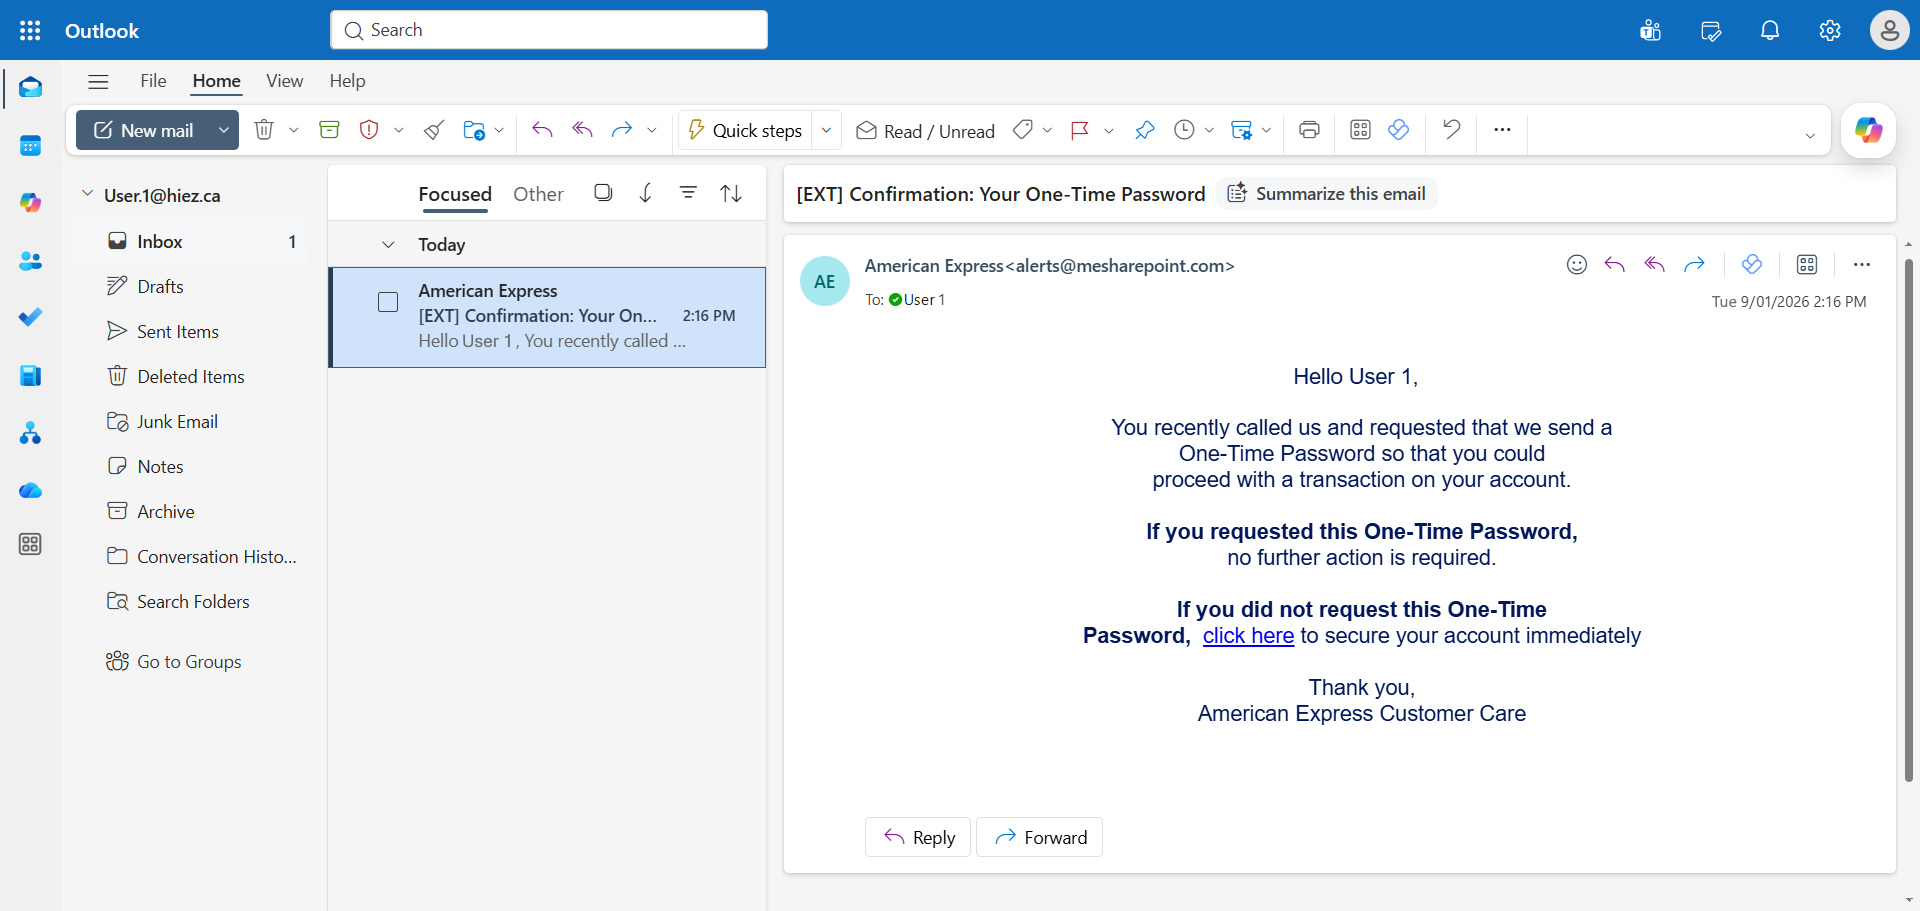Viewport: 1920px width, 911px height.
Task: Undo the last action in the ribbon
Action: 1451,130
